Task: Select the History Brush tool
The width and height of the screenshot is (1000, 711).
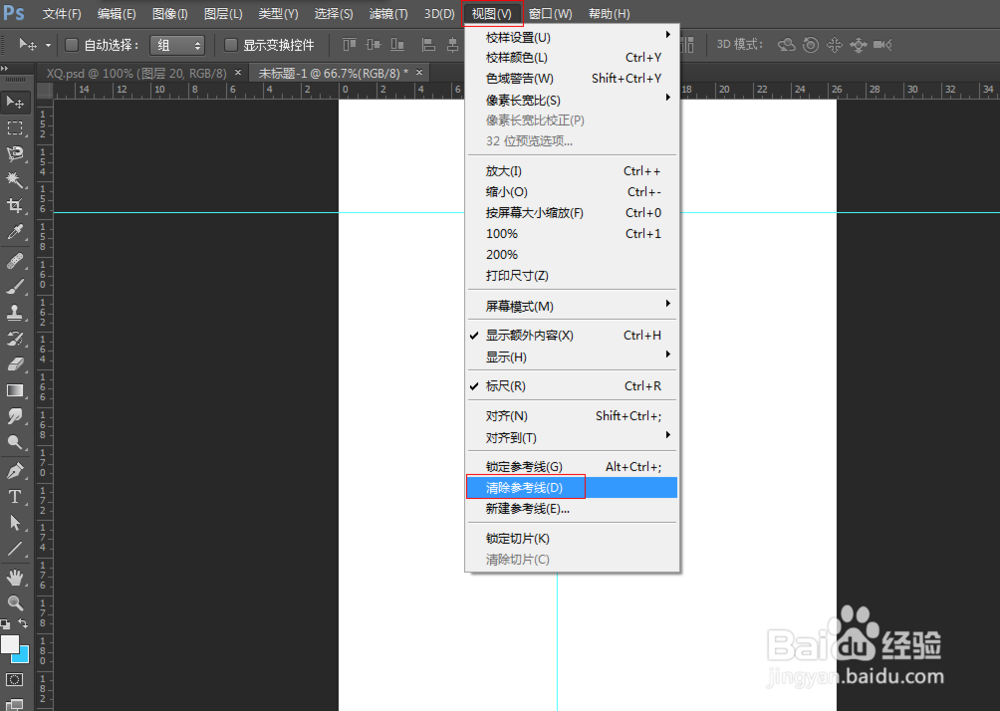Action: click(x=15, y=339)
